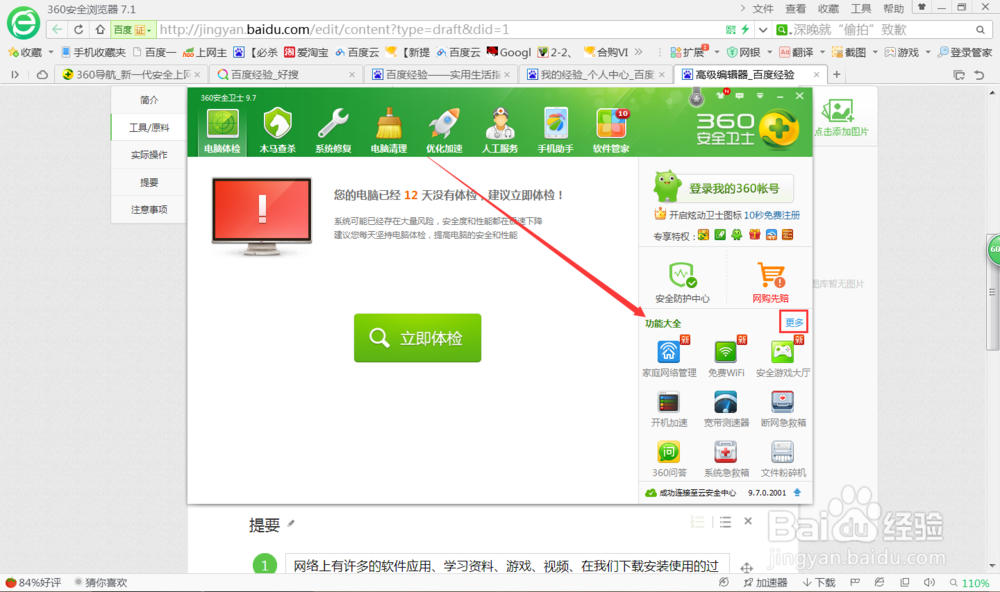Open 文件粉碎机 tool

783,459
